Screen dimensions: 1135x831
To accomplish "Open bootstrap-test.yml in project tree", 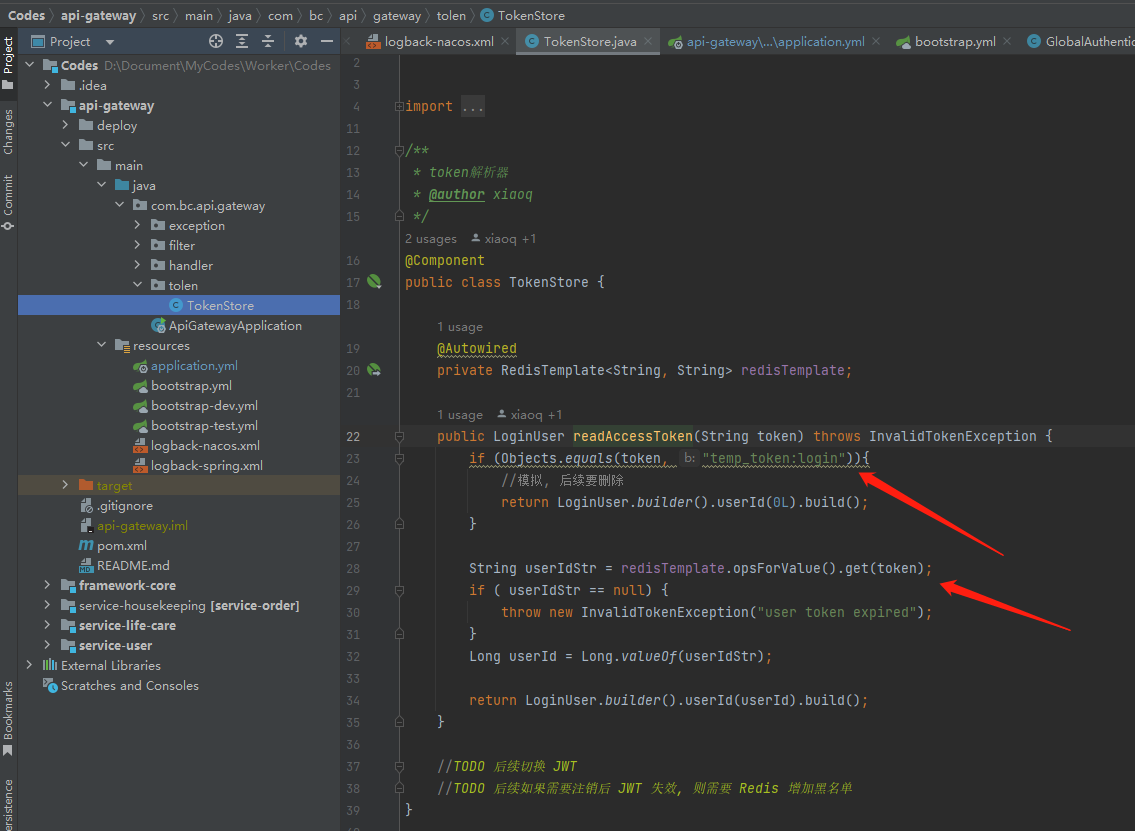I will coord(195,426).
